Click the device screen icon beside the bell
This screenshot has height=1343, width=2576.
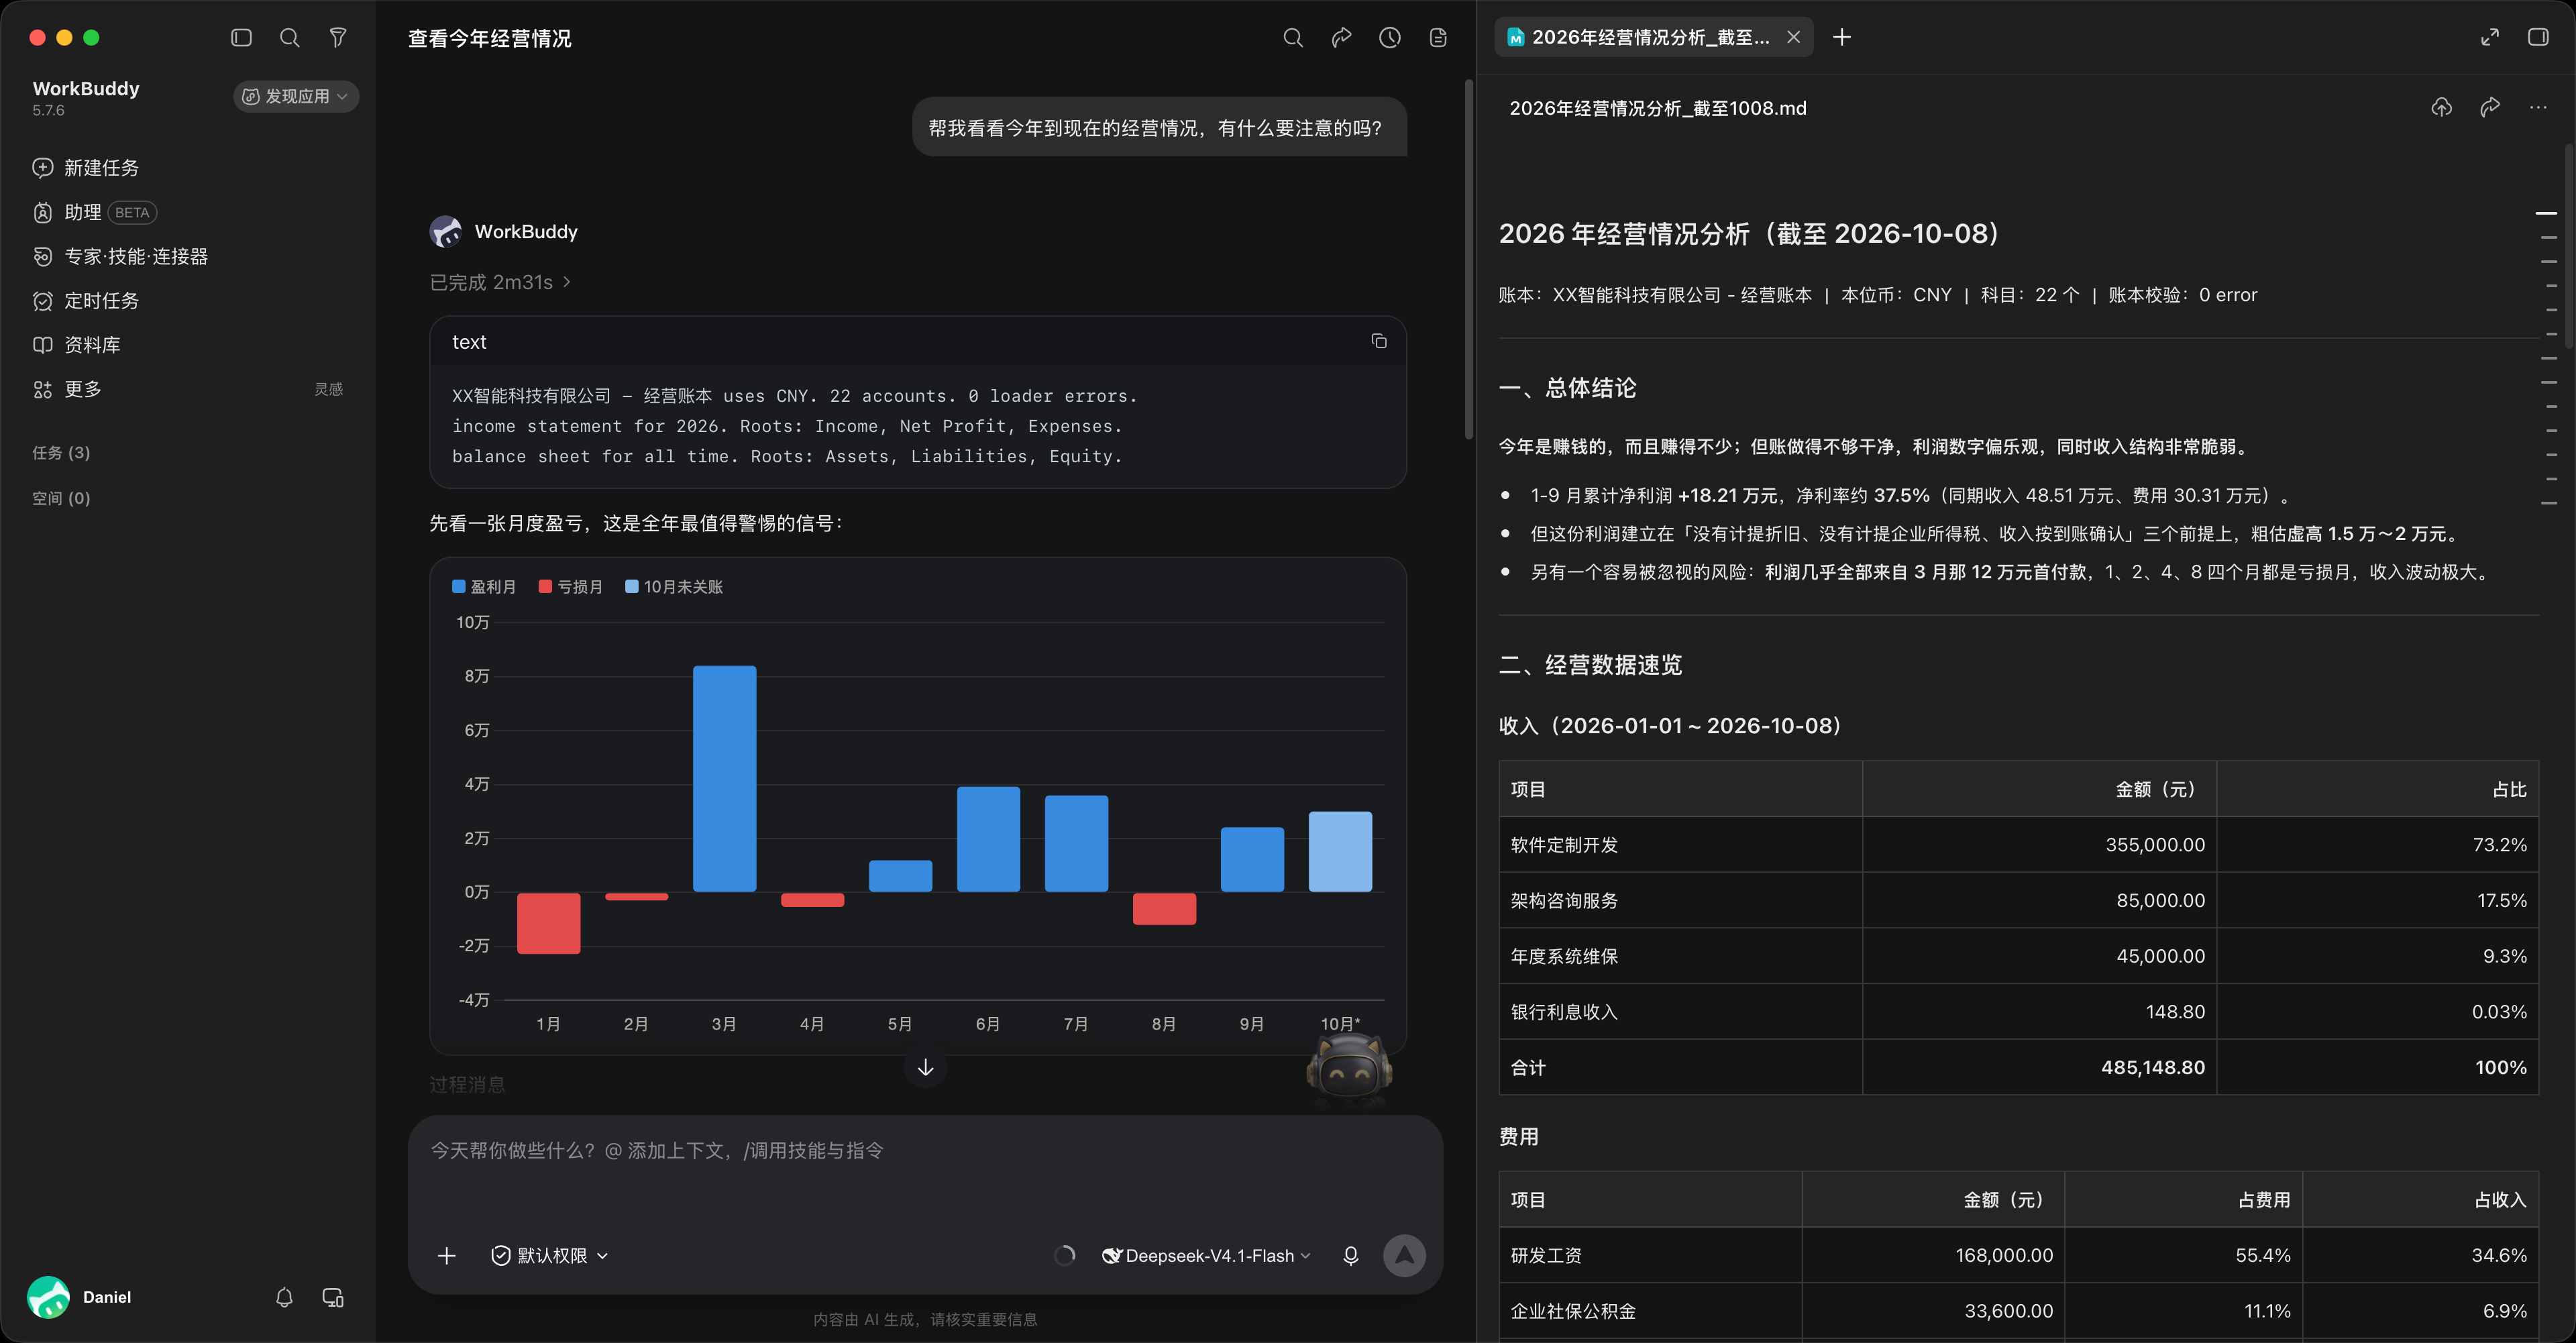(x=333, y=1297)
